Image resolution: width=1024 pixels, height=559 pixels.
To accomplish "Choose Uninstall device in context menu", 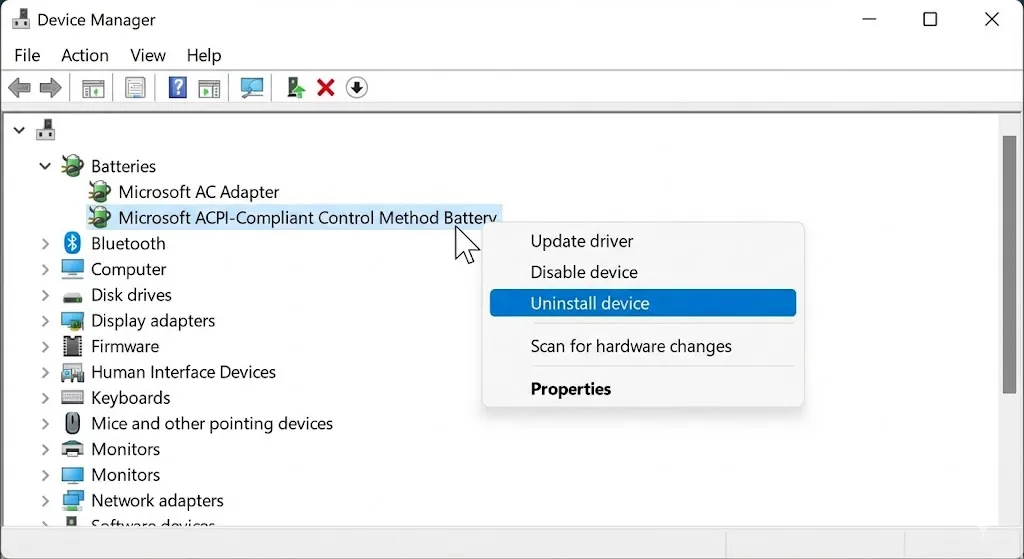I will 643,303.
